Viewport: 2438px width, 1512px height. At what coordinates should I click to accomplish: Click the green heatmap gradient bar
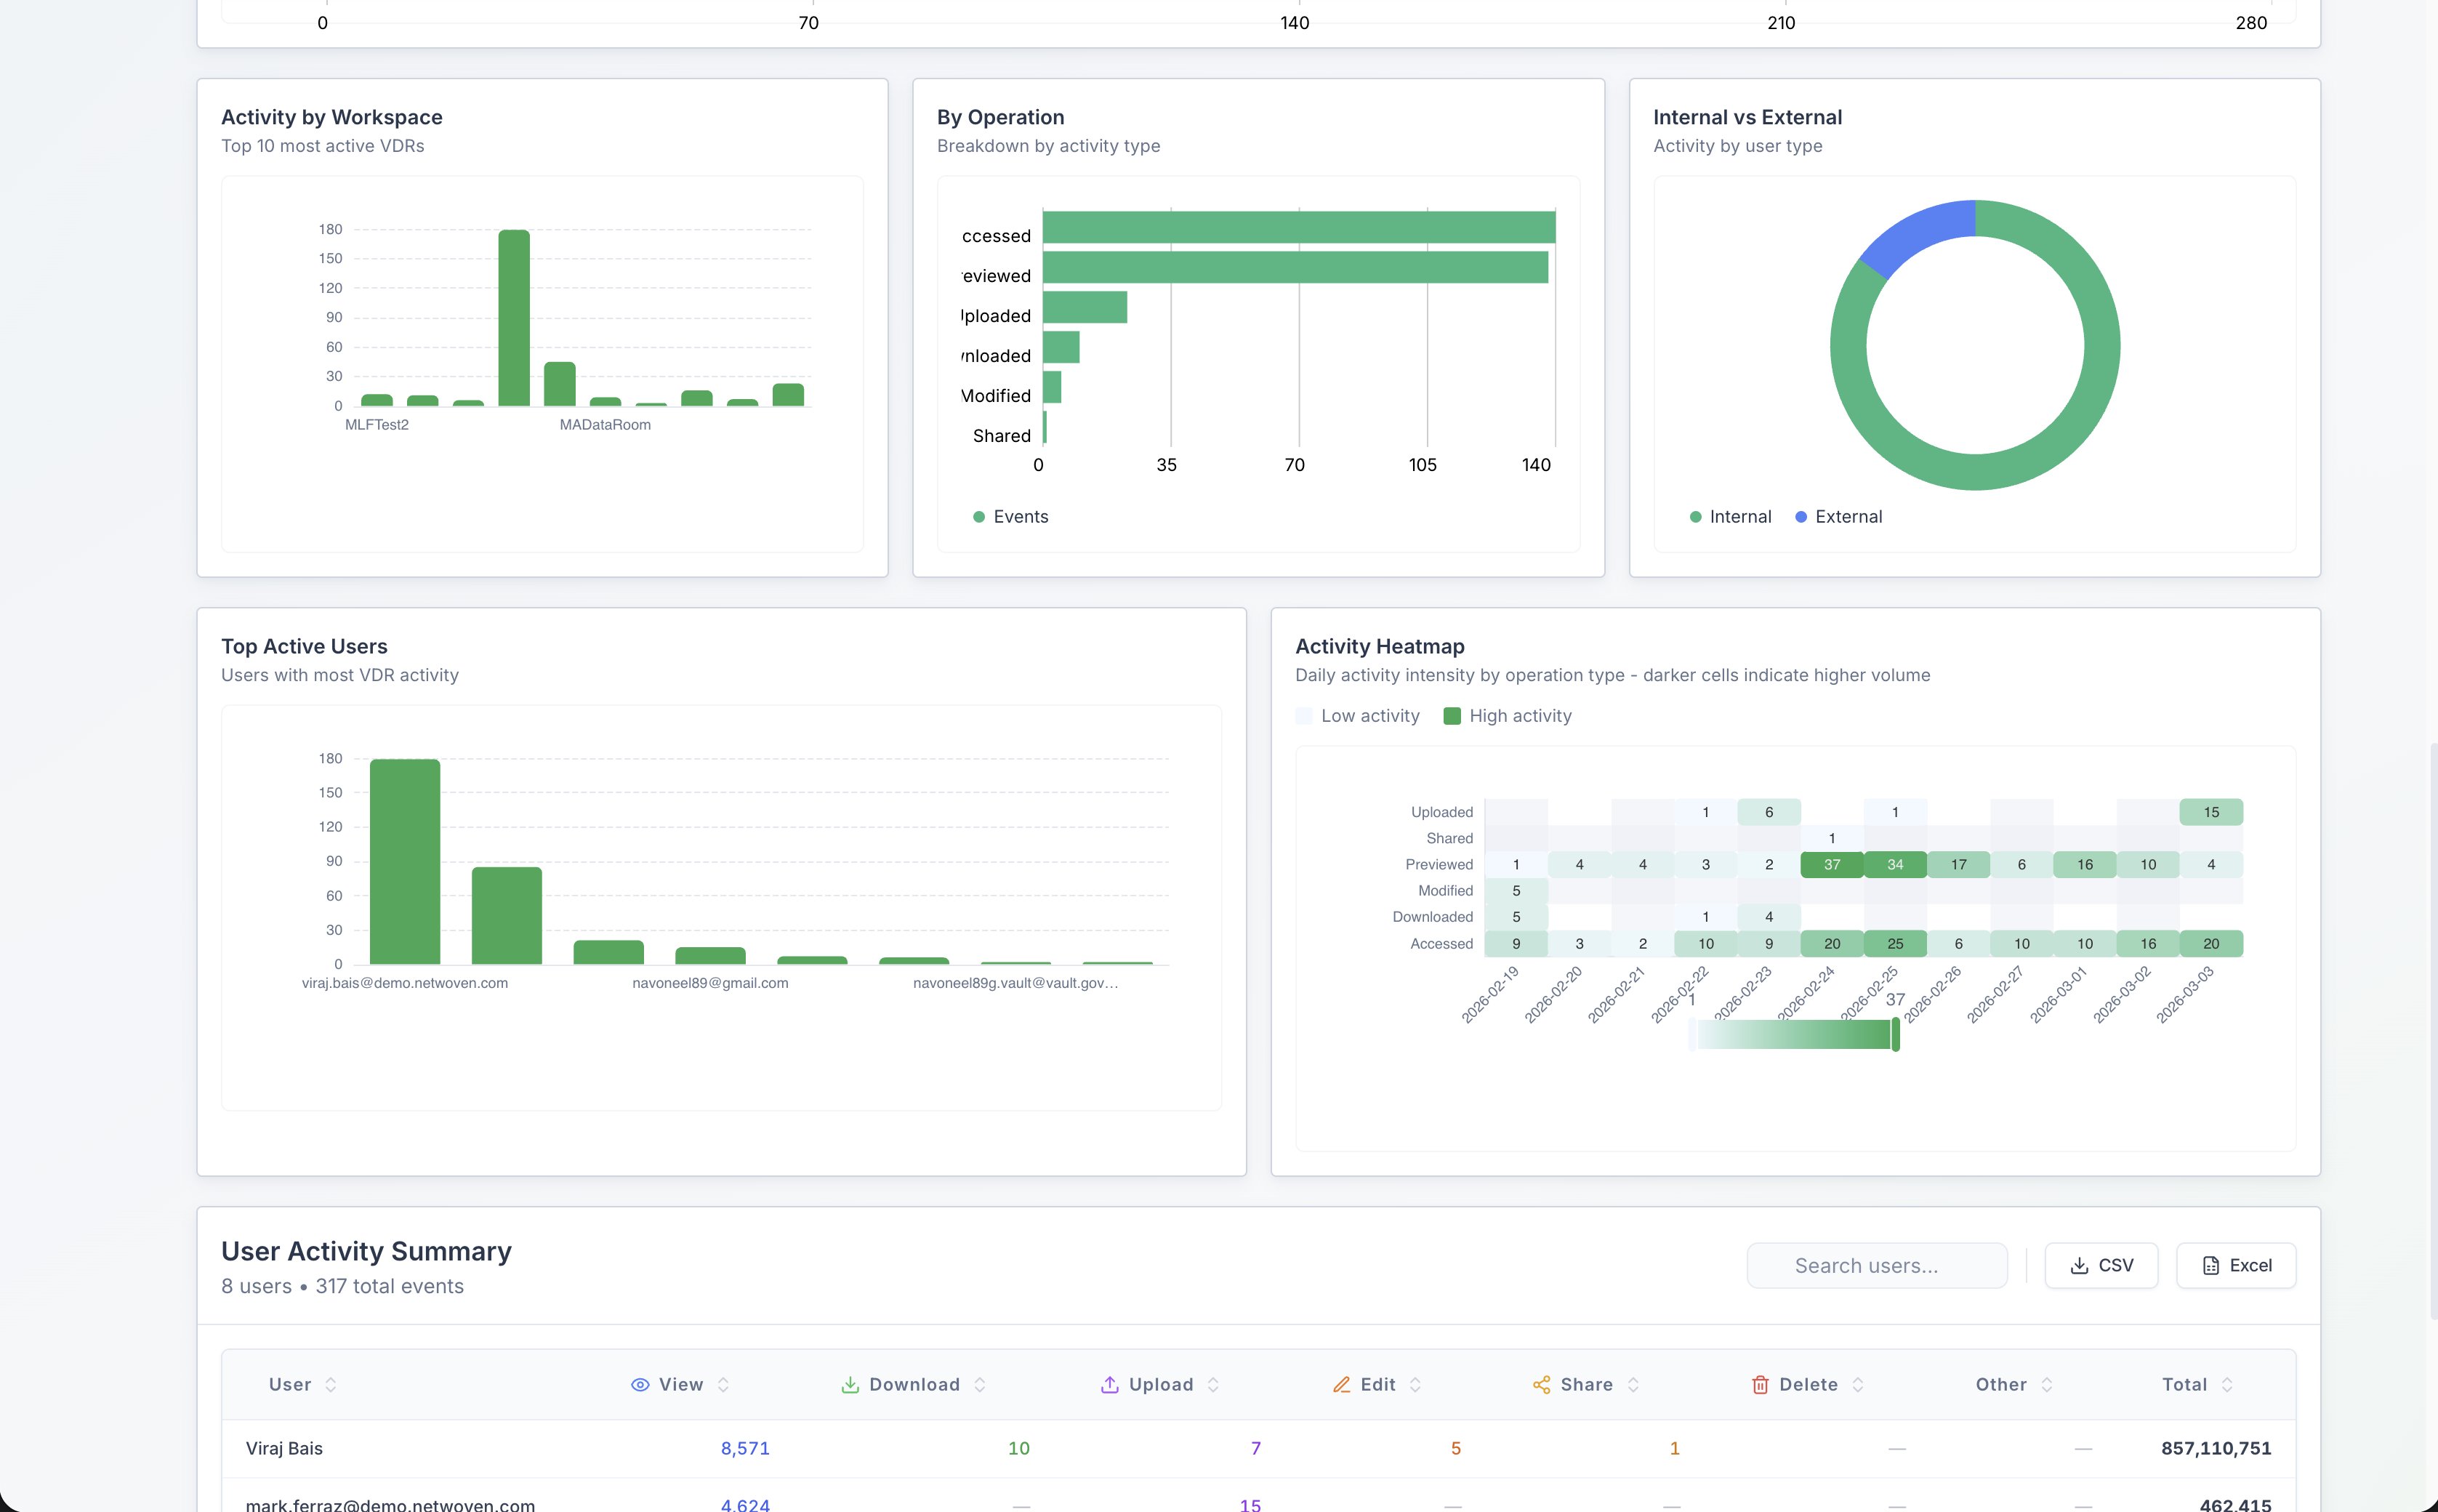1793,1034
